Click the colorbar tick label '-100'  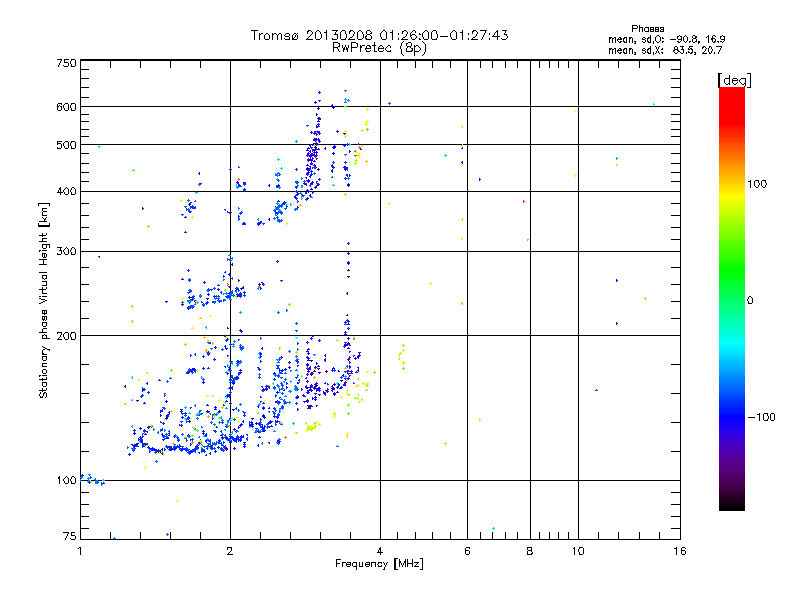(x=761, y=417)
